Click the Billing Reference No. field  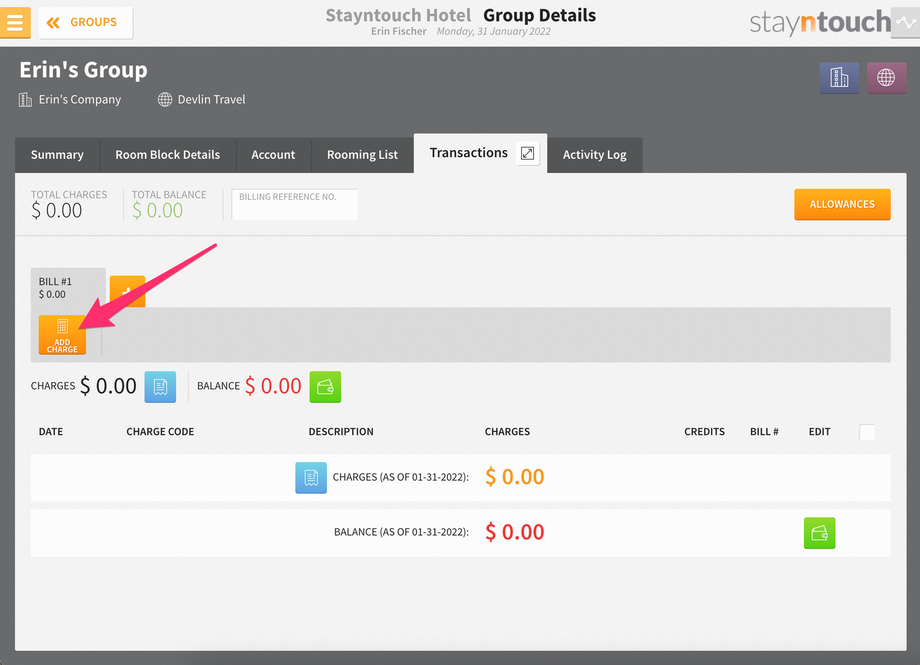[x=295, y=204]
